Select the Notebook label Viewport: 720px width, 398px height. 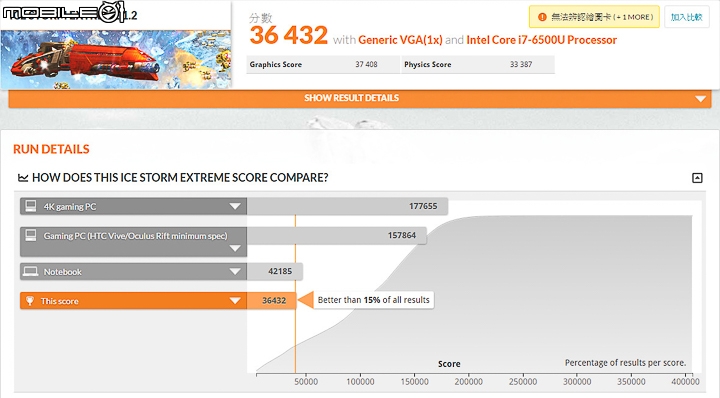62,272
